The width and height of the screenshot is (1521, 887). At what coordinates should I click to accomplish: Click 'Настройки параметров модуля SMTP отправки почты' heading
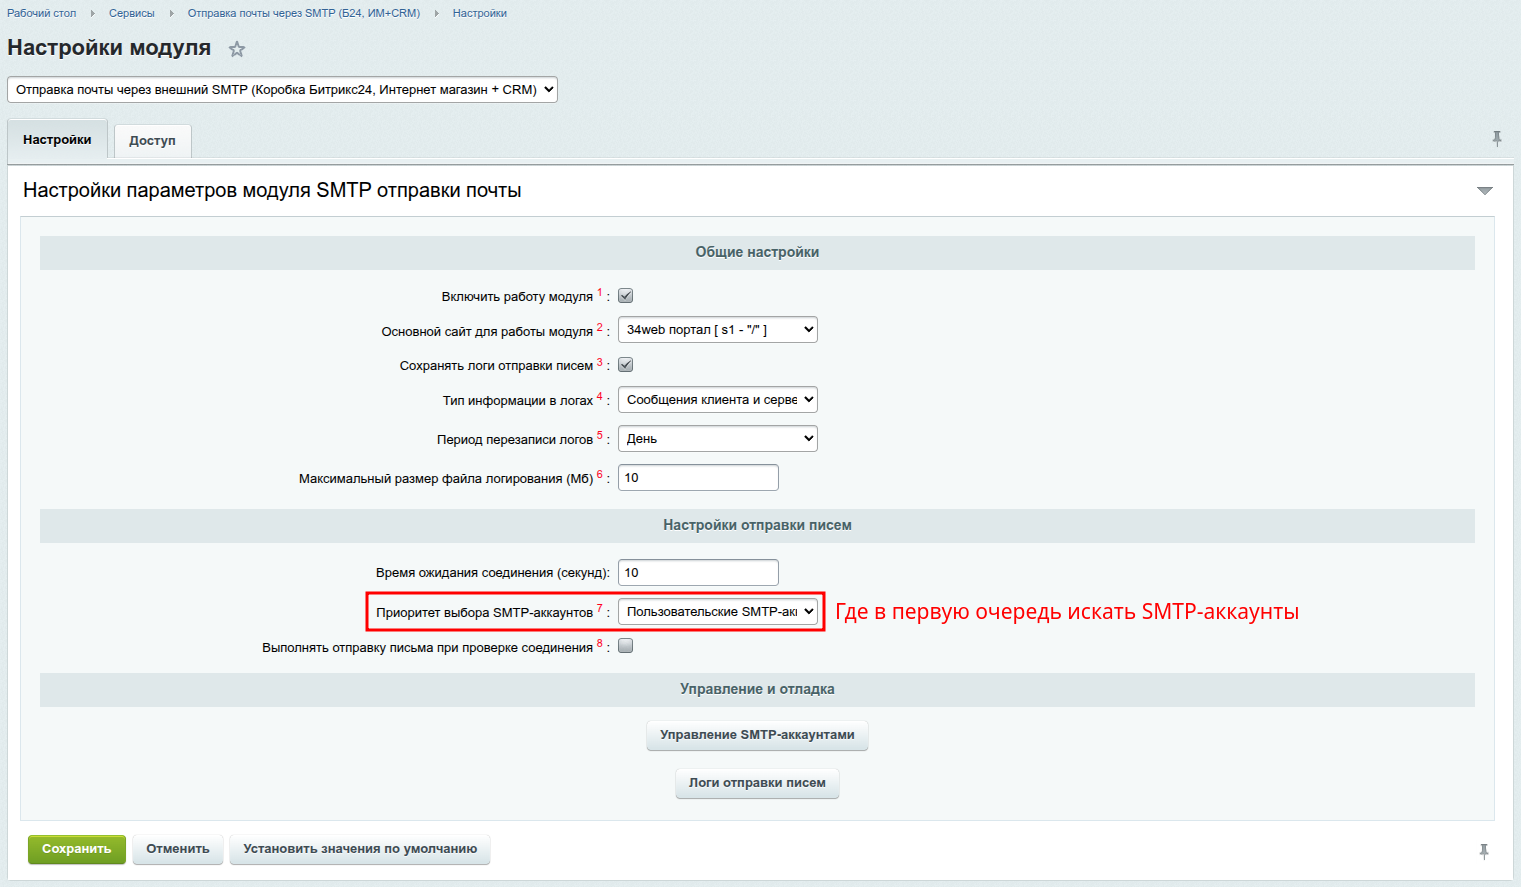pyautogui.click(x=272, y=190)
